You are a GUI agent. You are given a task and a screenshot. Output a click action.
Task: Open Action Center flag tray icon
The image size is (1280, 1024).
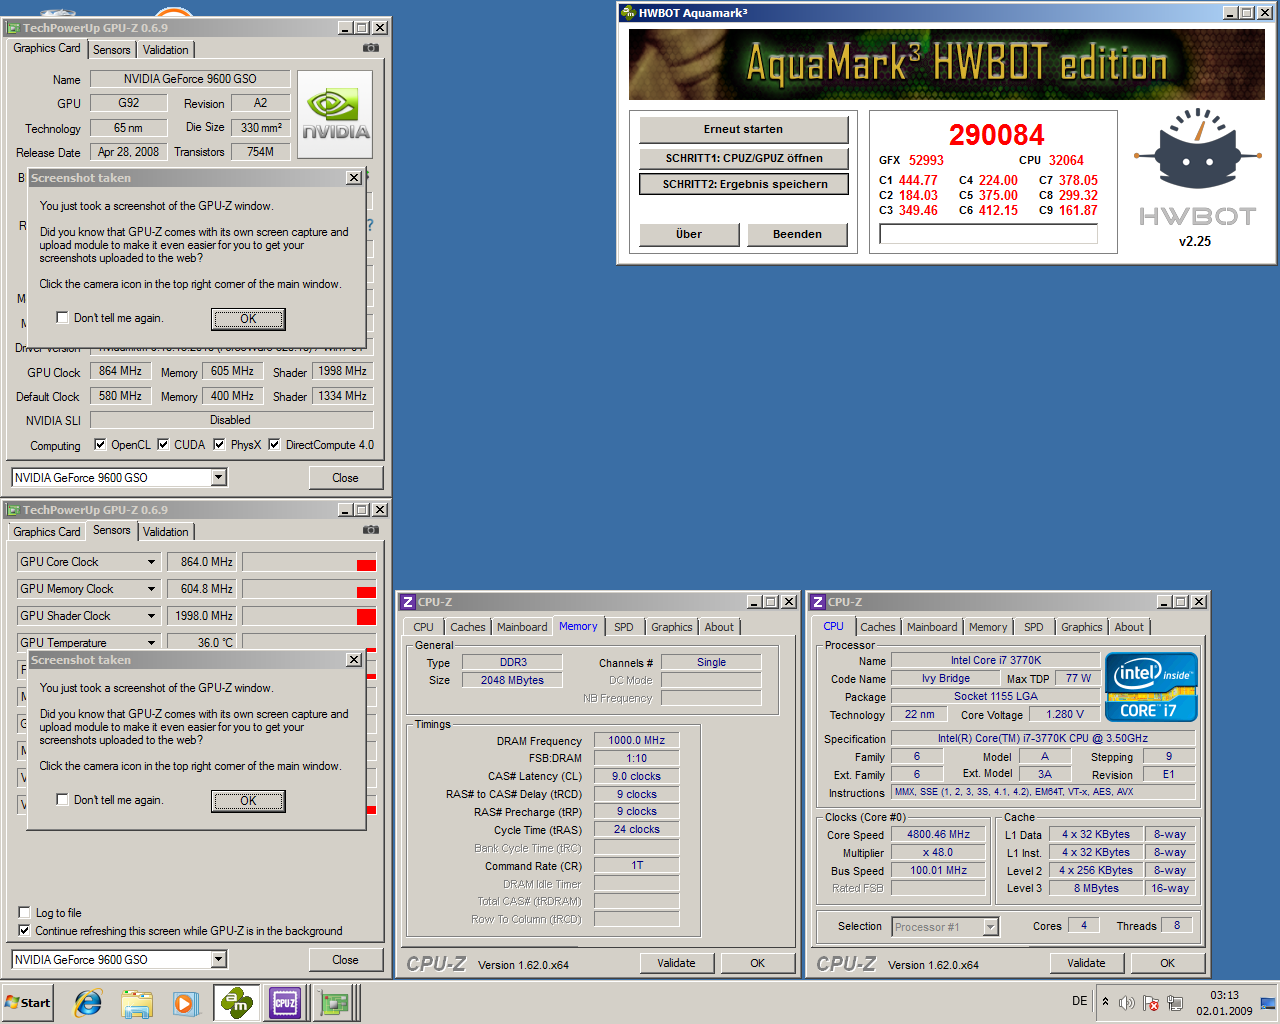[x=1151, y=1002]
